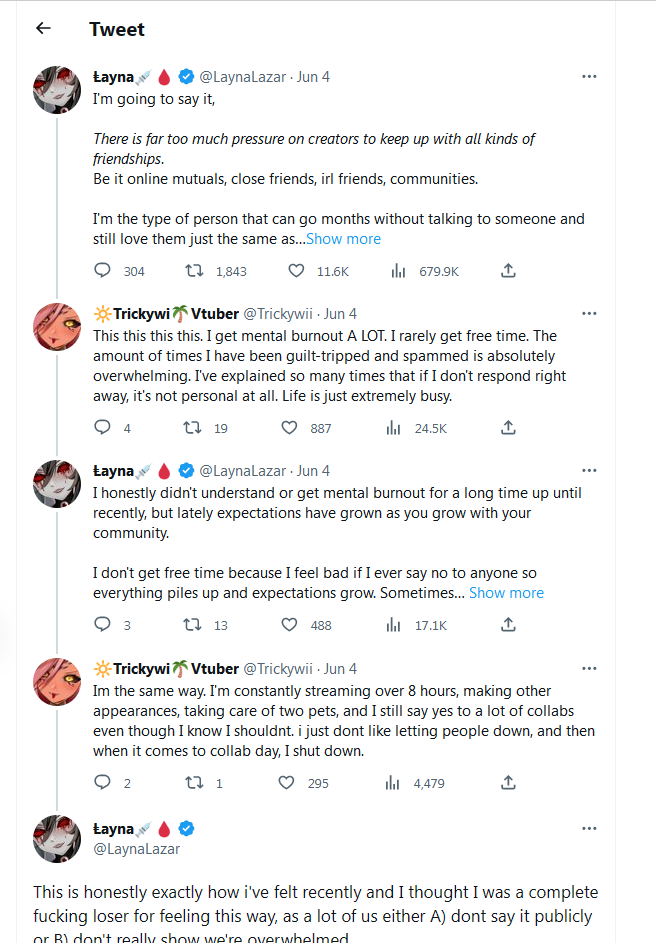
Task: Reply to Trickywi's tweet about collabs
Action: 102,783
